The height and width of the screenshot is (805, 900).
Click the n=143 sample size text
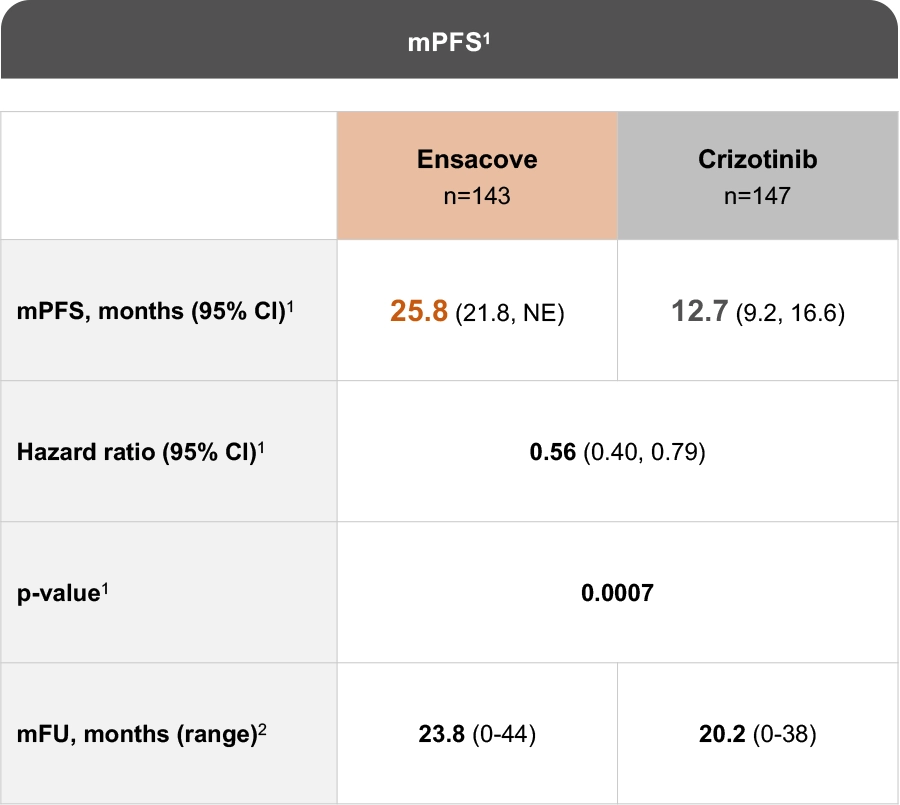tap(477, 196)
